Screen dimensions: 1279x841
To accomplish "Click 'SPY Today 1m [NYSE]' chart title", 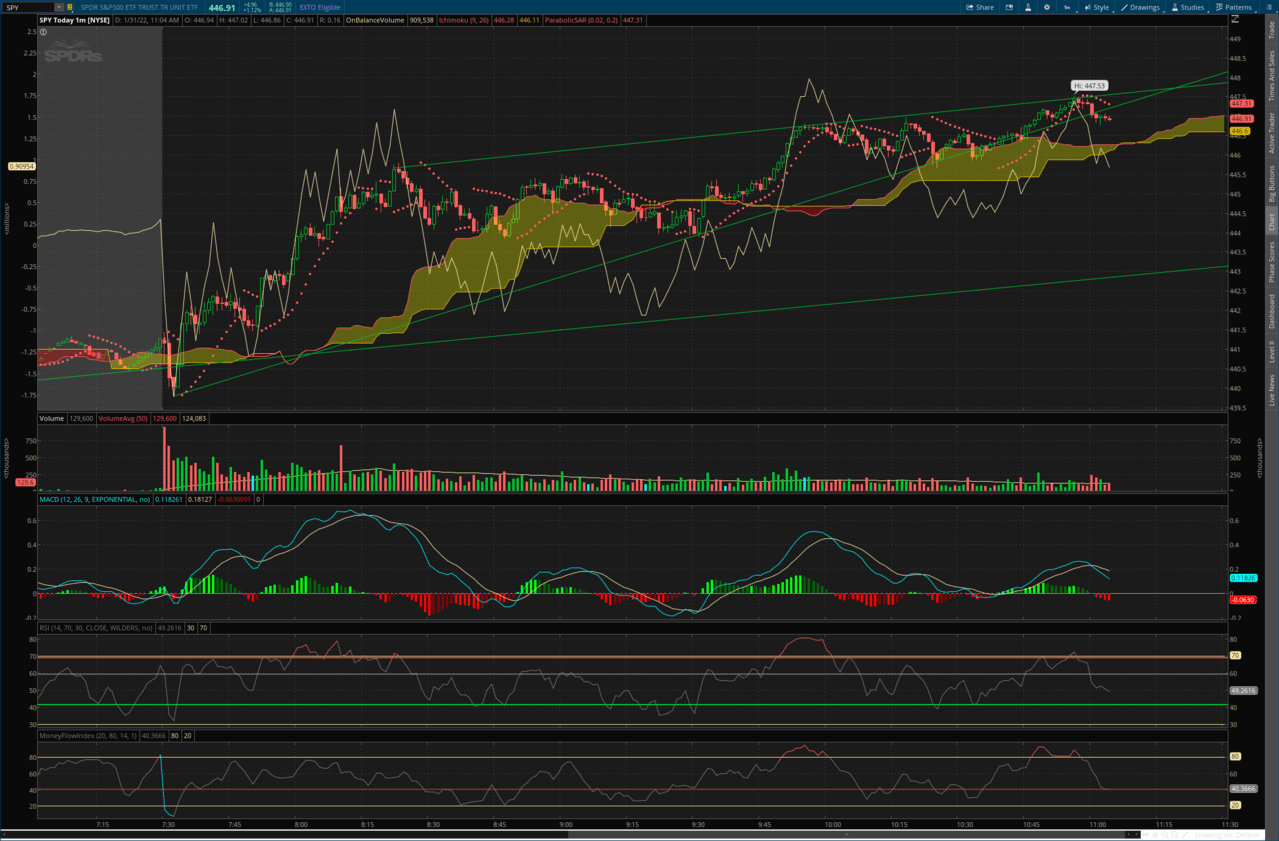I will click(74, 20).
